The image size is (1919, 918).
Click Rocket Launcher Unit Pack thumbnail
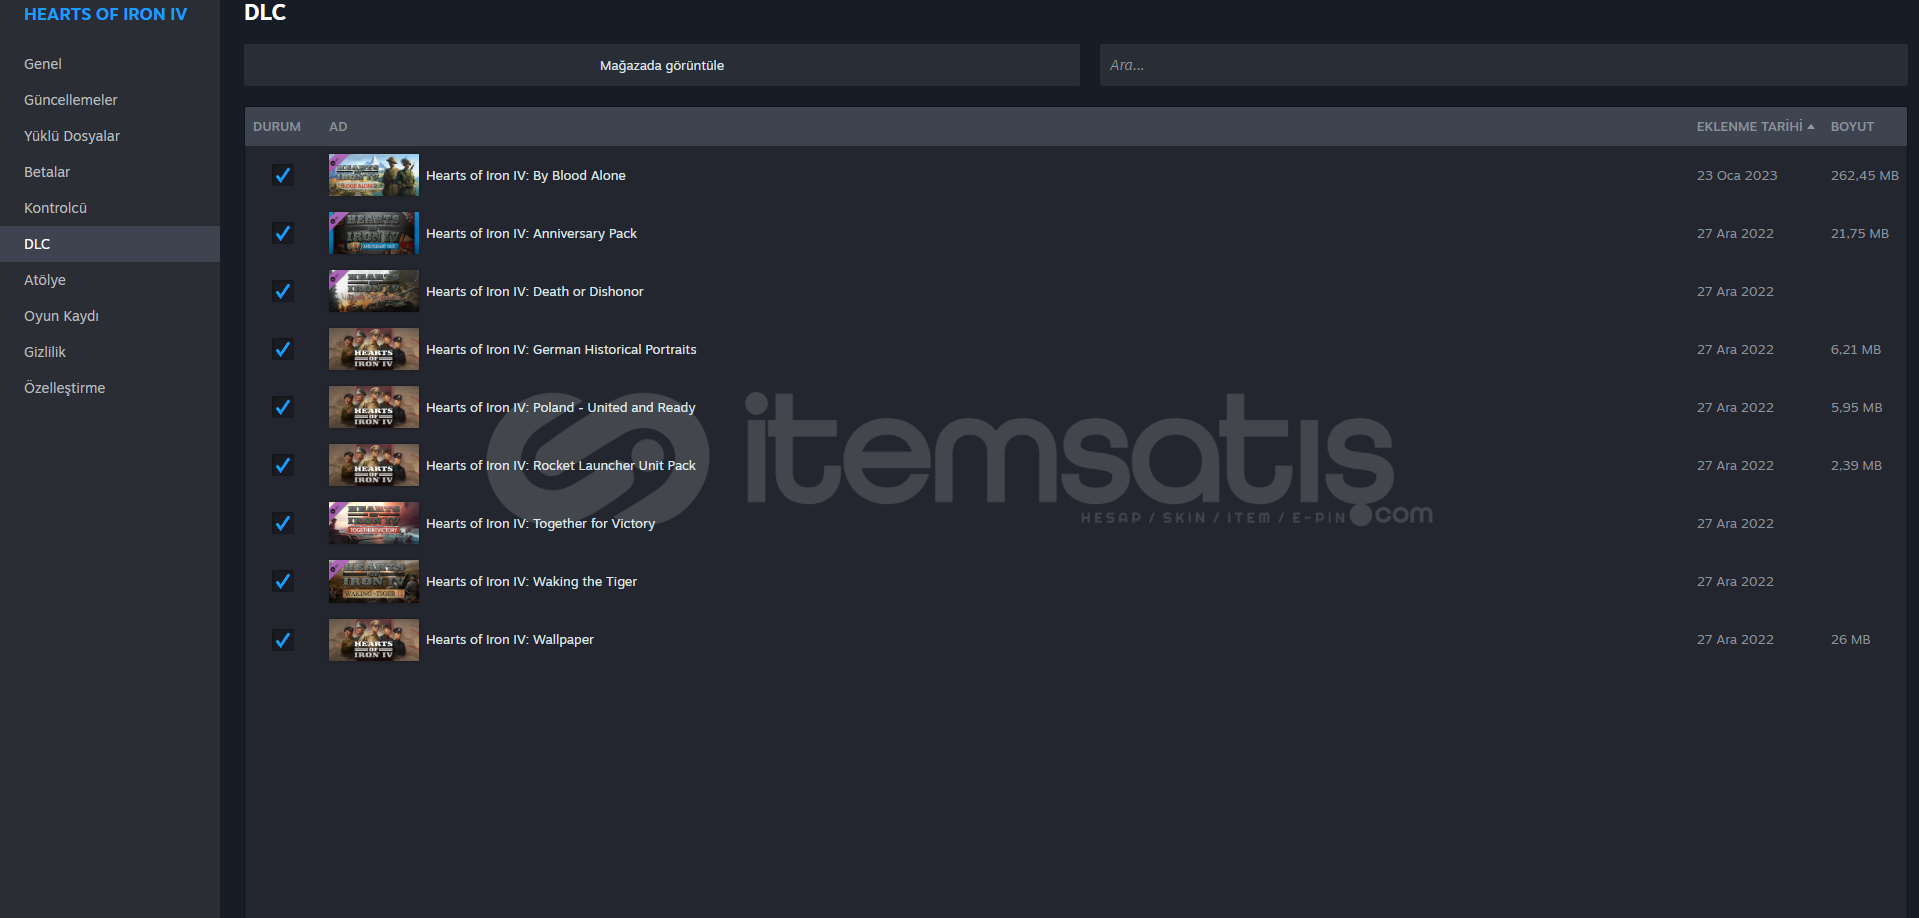374,465
